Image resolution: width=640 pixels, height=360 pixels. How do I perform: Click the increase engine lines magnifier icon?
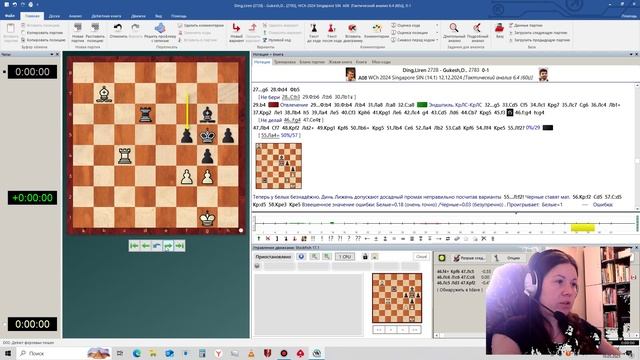tap(327, 257)
